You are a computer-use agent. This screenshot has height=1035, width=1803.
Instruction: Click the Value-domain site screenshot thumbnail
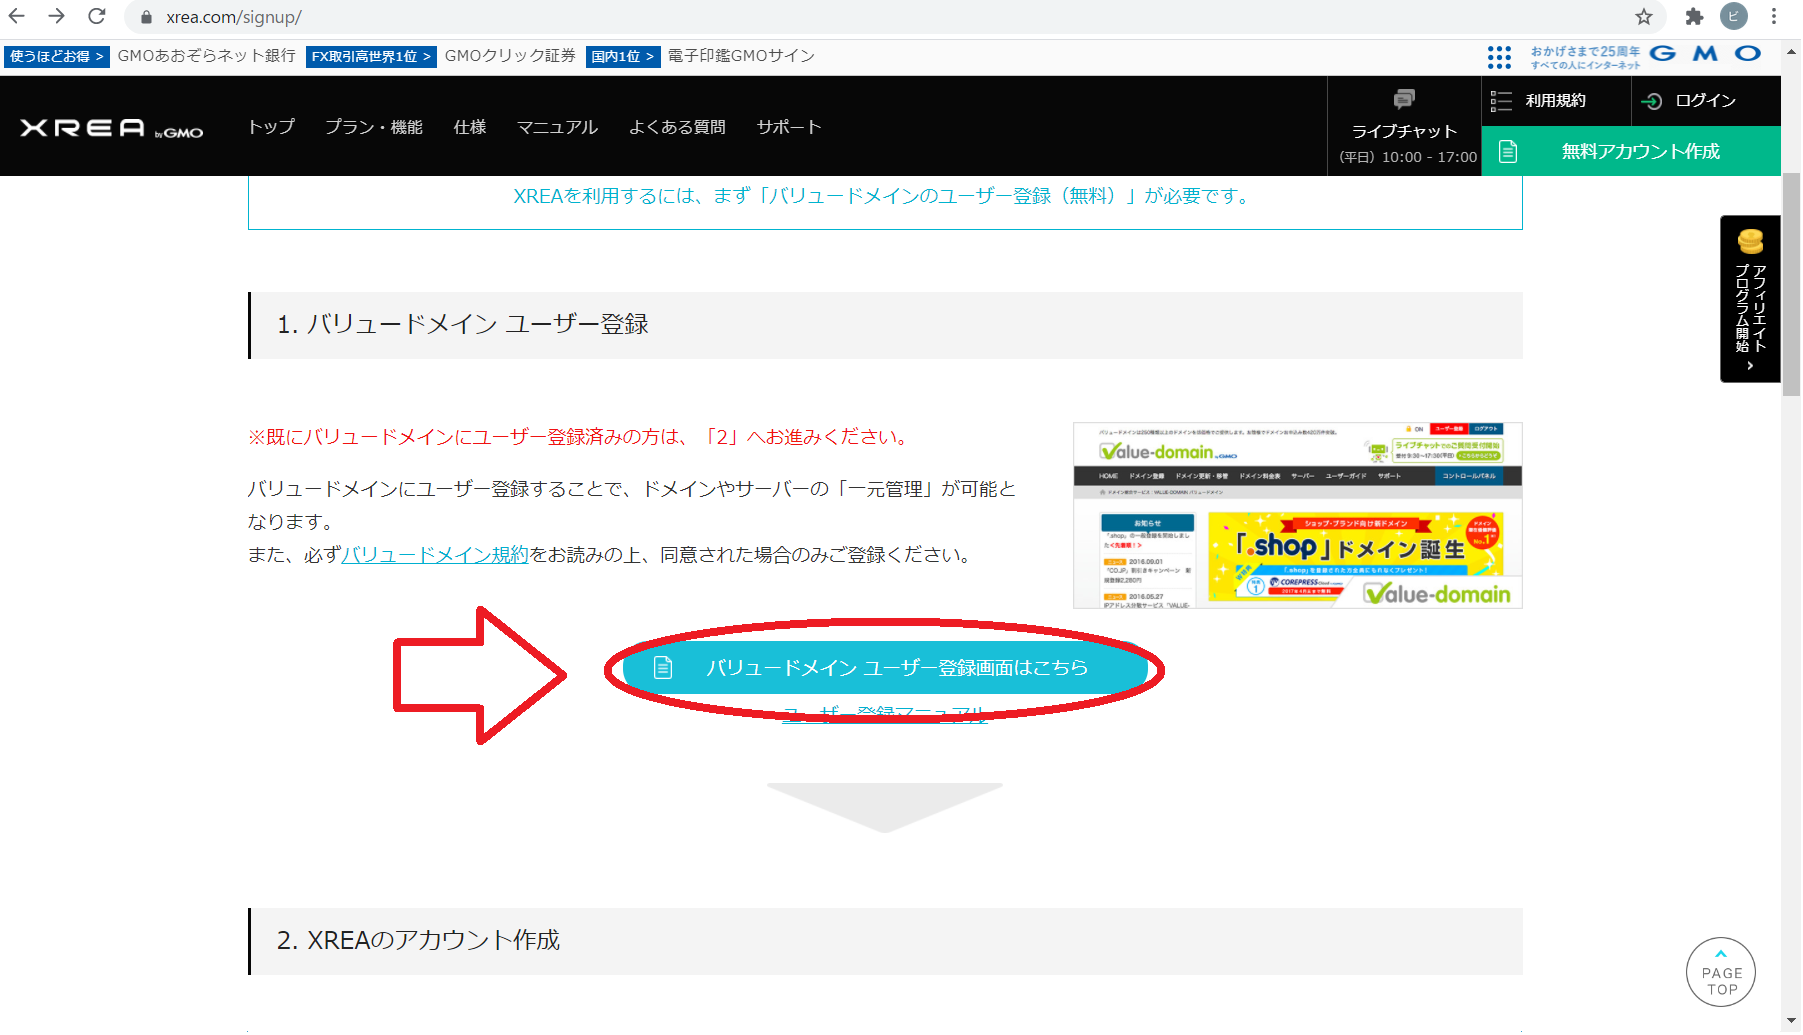click(x=1297, y=515)
